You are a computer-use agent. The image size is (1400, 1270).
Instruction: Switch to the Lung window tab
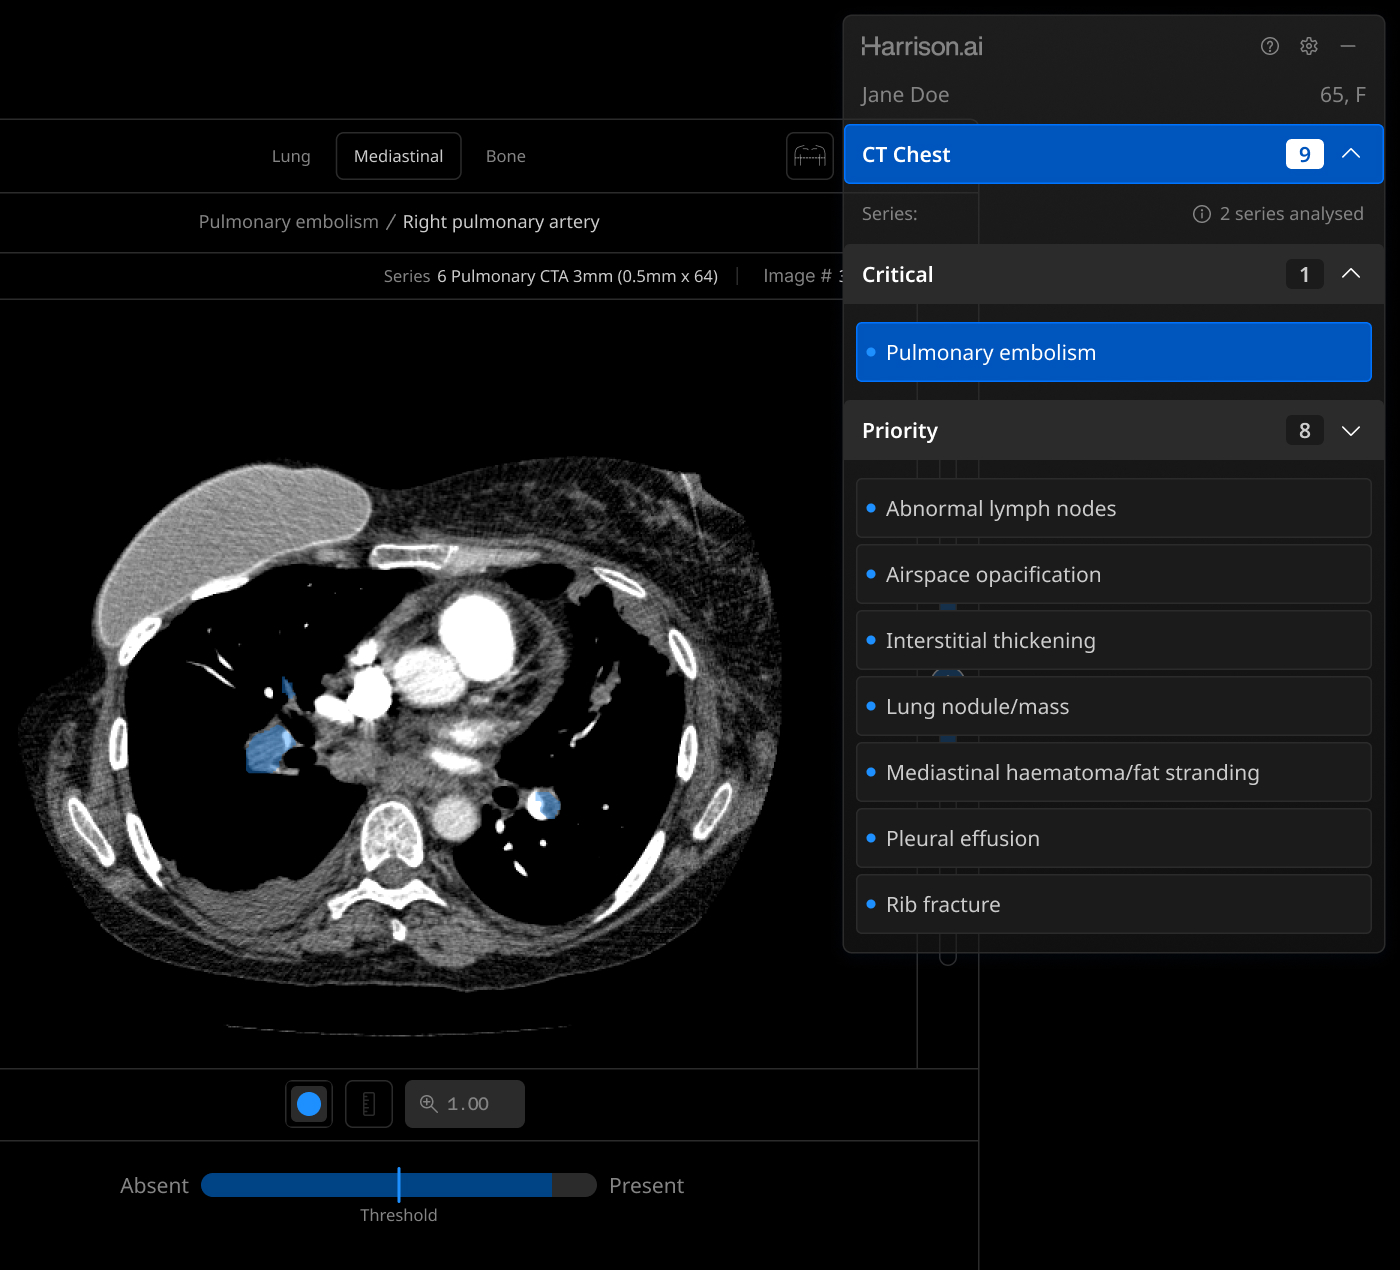[x=291, y=156]
